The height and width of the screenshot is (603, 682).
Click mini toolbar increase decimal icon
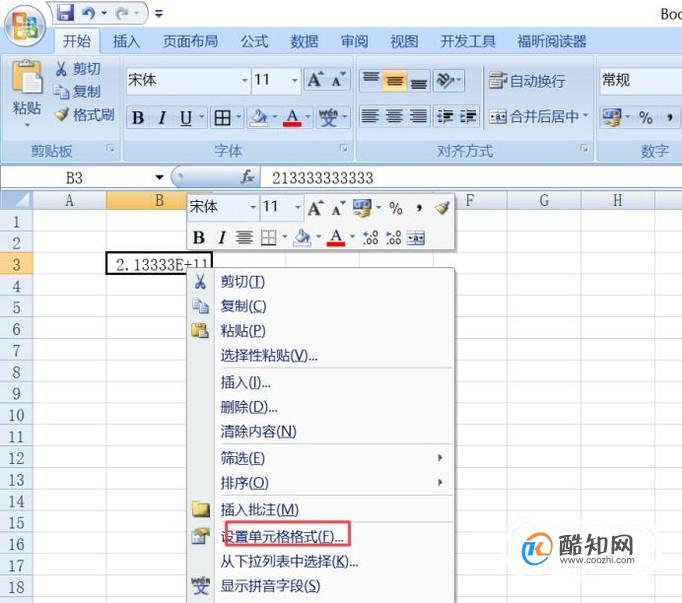370,238
